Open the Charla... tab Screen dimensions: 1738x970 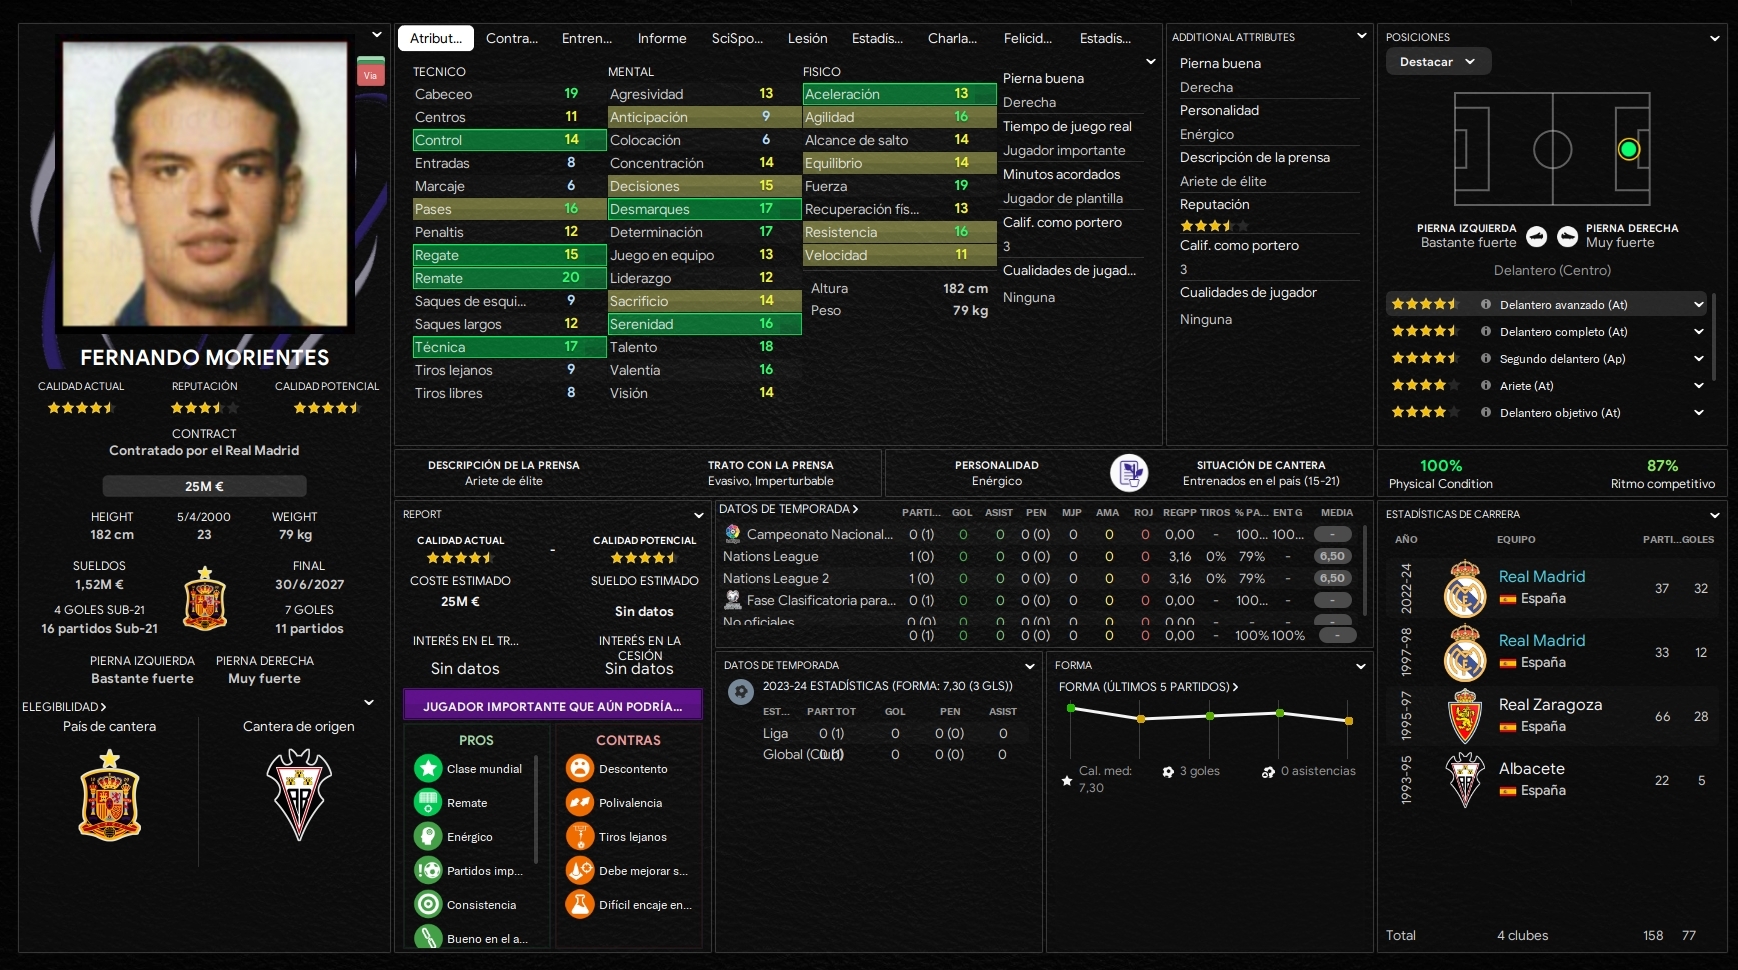pos(952,38)
